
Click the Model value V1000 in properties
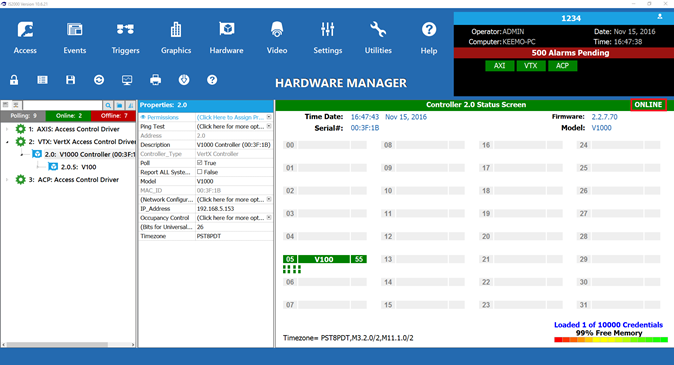(205, 181)
